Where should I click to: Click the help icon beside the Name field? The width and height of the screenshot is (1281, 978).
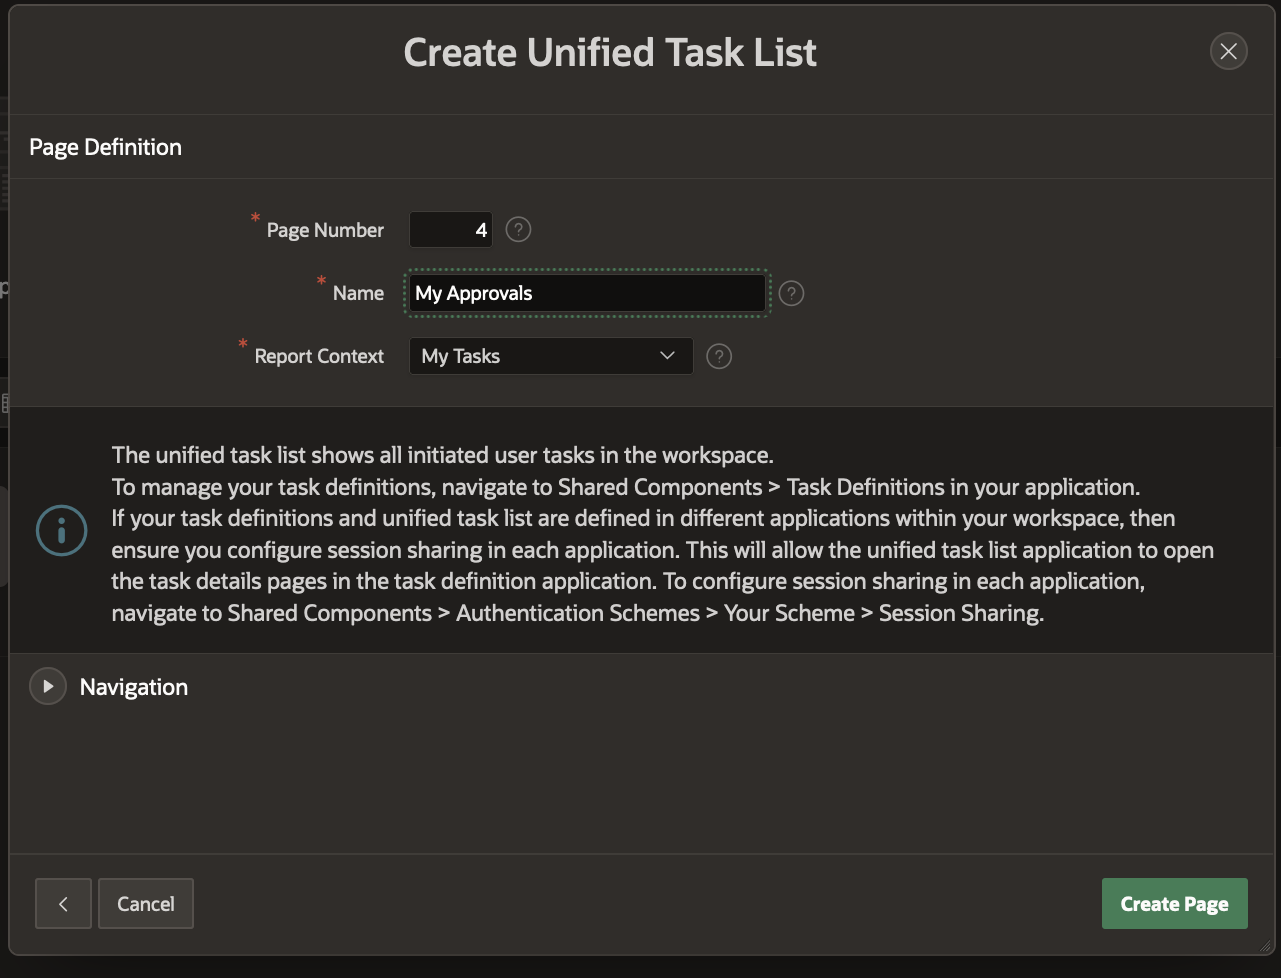[791, 293]
